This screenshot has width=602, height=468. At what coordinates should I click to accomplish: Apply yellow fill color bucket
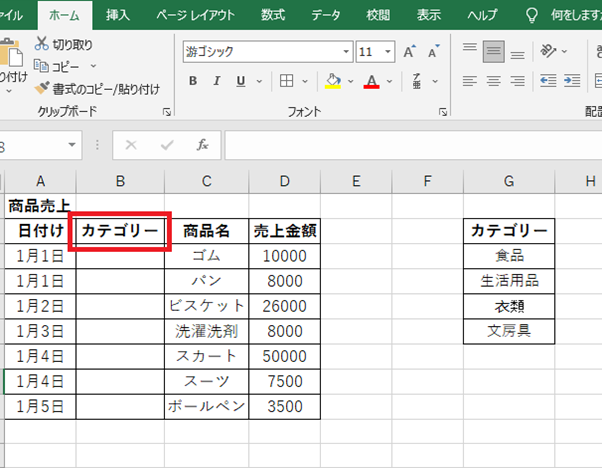(333, 81)
